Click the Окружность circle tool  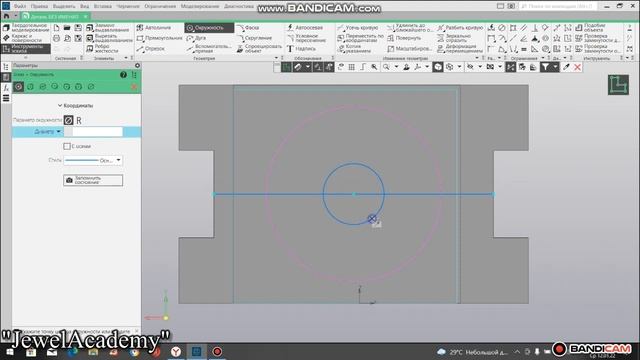[209, 28]
